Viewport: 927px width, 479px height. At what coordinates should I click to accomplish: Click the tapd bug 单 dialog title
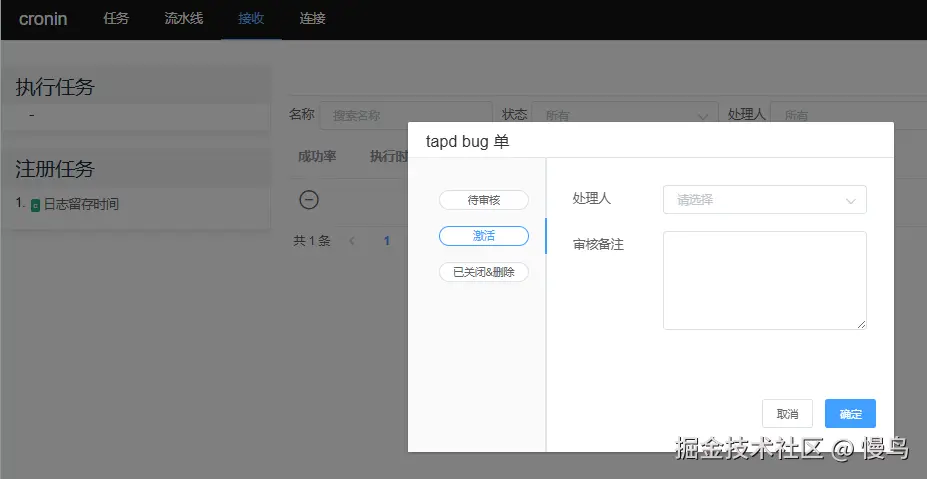[467, 141]
